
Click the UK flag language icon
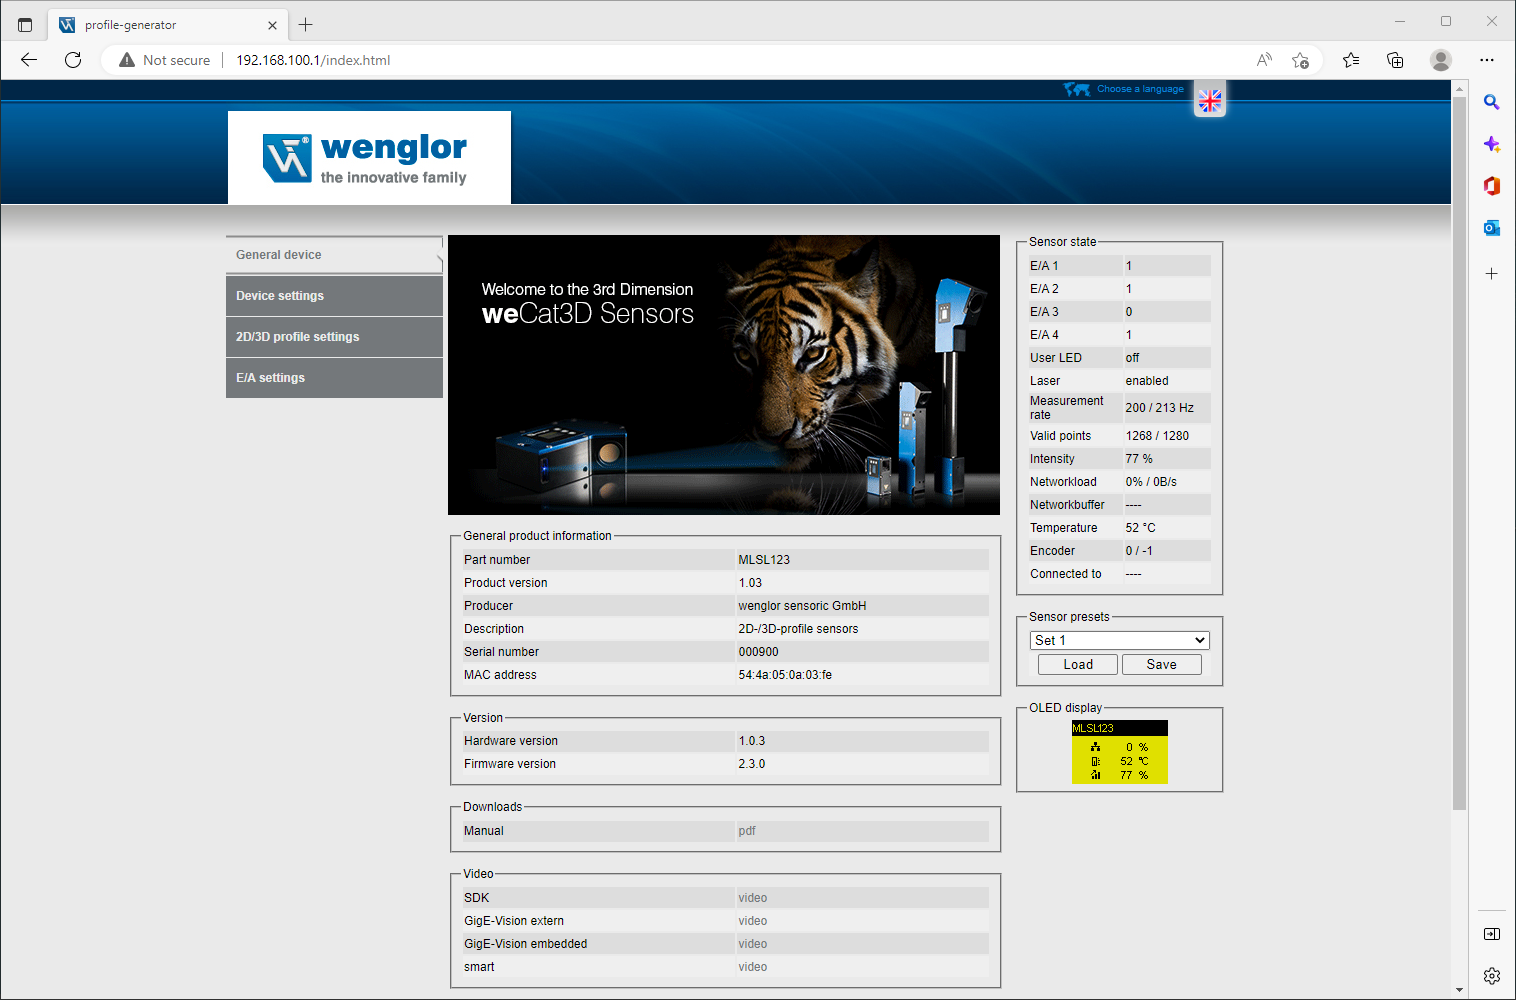click(1210, 100)
